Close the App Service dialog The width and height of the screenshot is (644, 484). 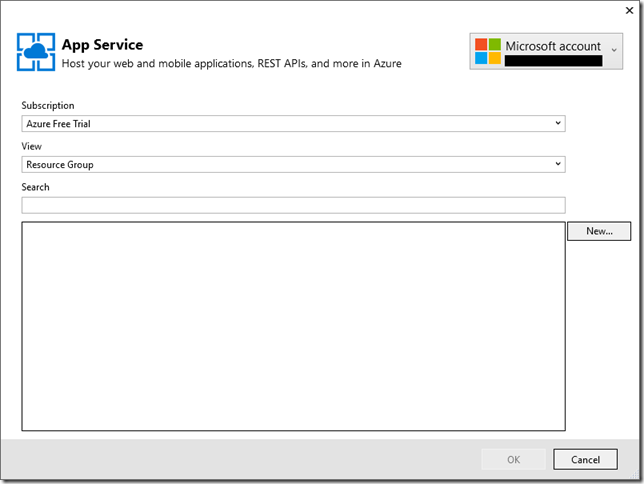click(x=629, y=11)
